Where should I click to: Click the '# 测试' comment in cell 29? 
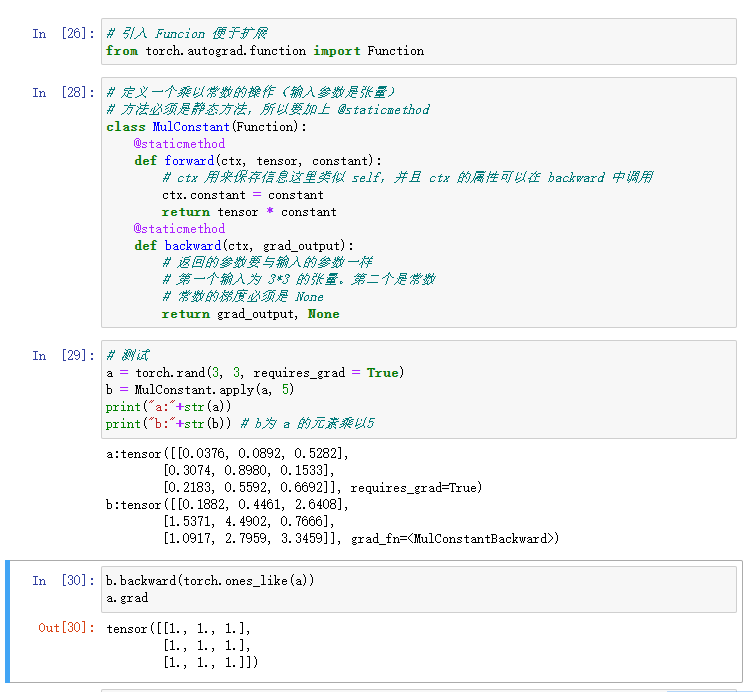128,355
